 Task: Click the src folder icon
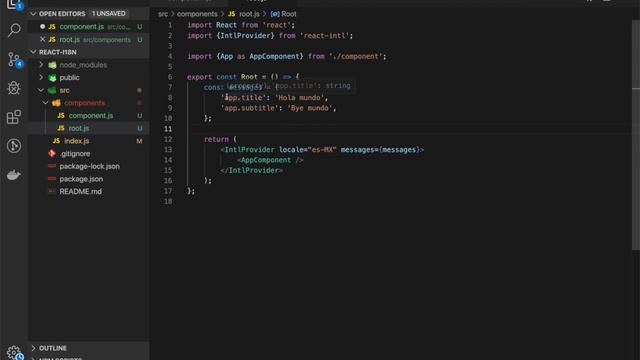pyautogui.click(x=52, y=90)
